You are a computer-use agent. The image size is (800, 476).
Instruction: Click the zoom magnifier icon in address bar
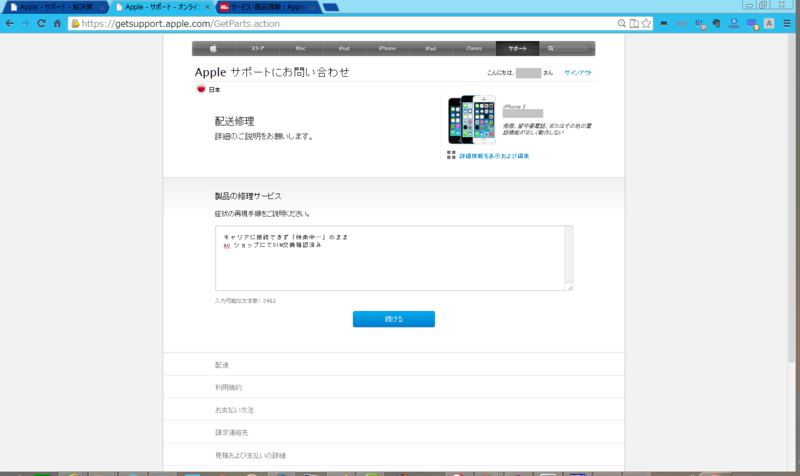coord(621,23)
